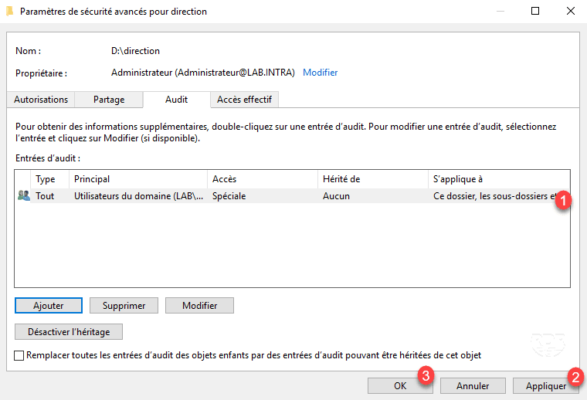Click the folder icon in the title bar
This screenshot has width=587, height=400.
[x=9, y=11]
